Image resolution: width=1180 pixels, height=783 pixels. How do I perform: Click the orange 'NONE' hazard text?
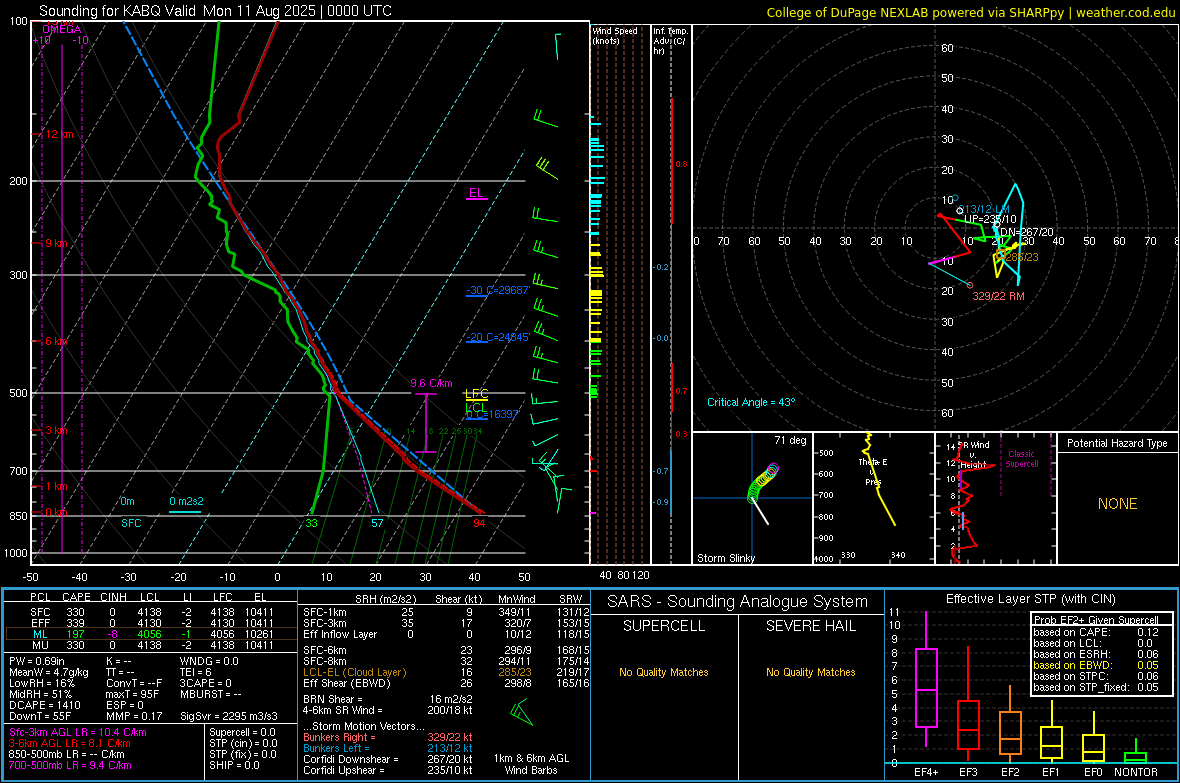tap(1118, 504)
